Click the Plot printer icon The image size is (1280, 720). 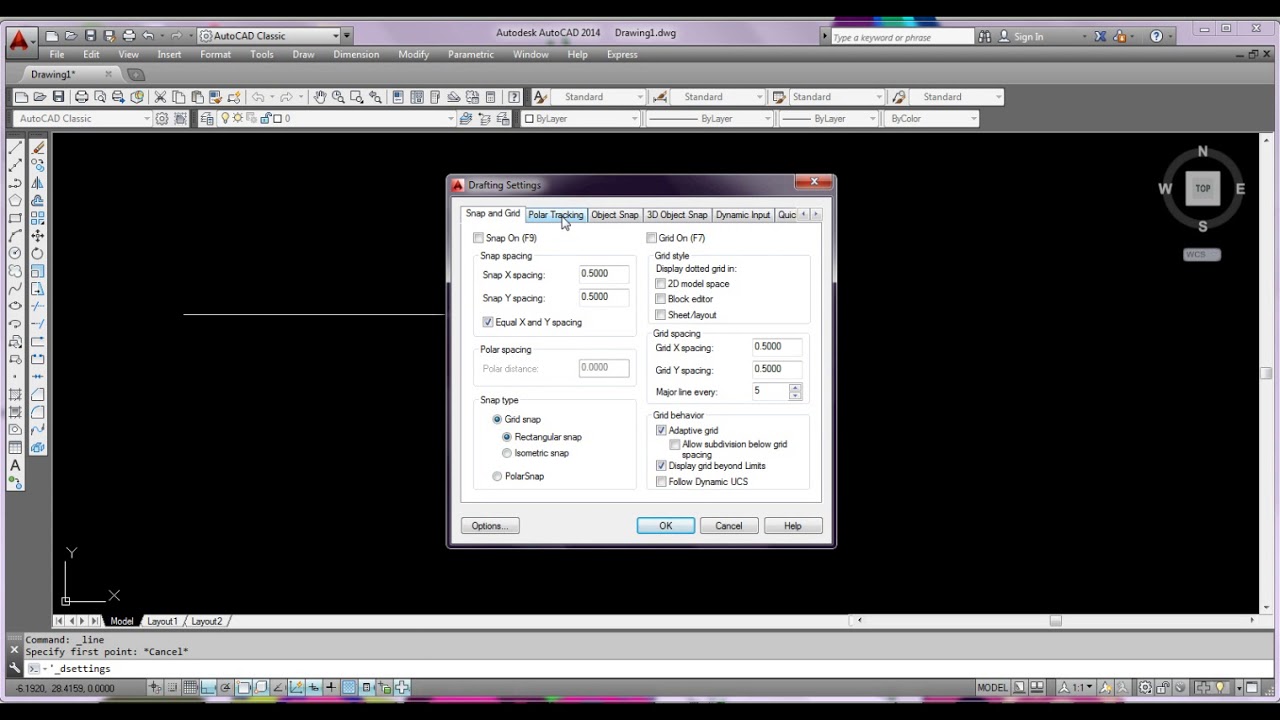[x=82, y=97]
